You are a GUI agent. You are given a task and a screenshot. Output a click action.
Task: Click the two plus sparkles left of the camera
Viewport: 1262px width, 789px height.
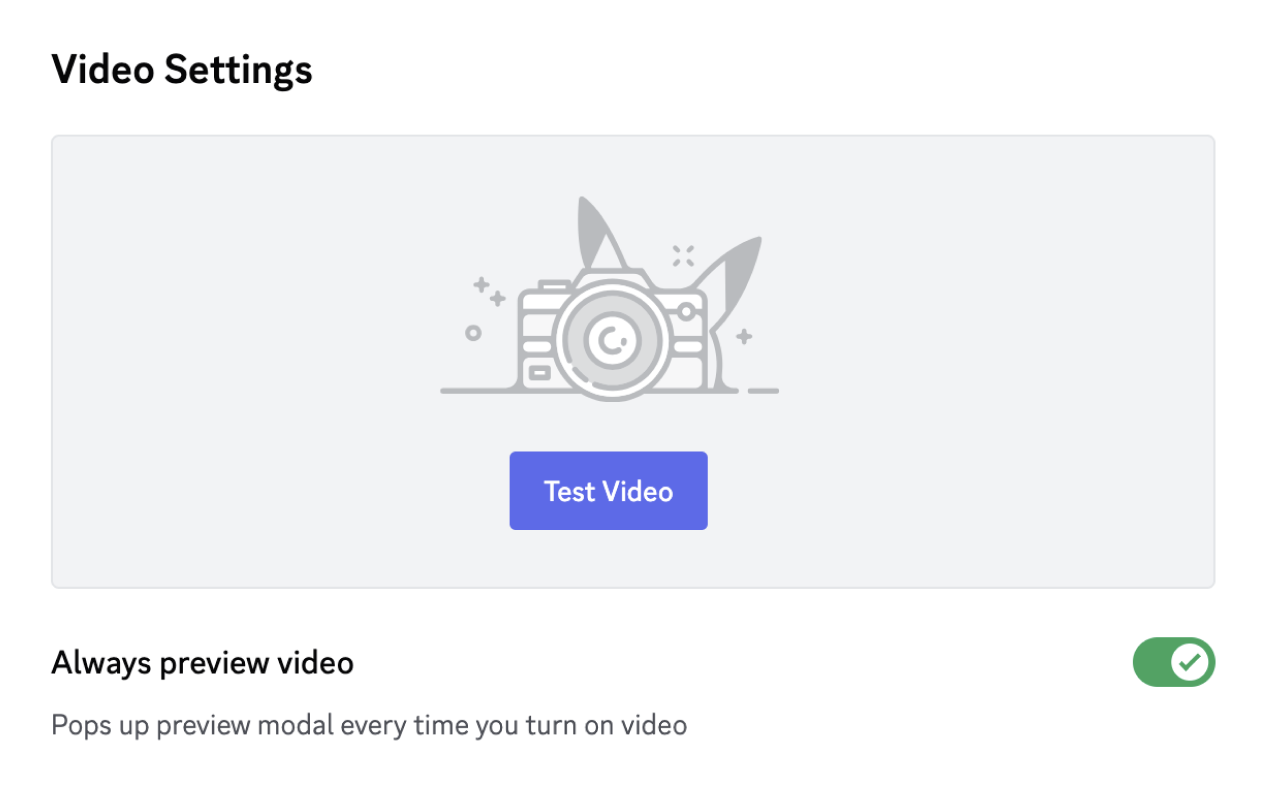click(x=489, y=291)
